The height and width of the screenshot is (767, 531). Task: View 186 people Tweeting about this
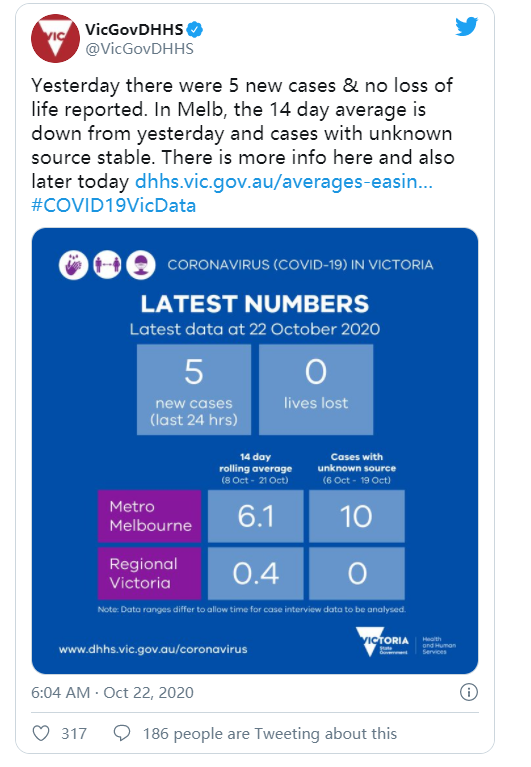tap(270, 734)
